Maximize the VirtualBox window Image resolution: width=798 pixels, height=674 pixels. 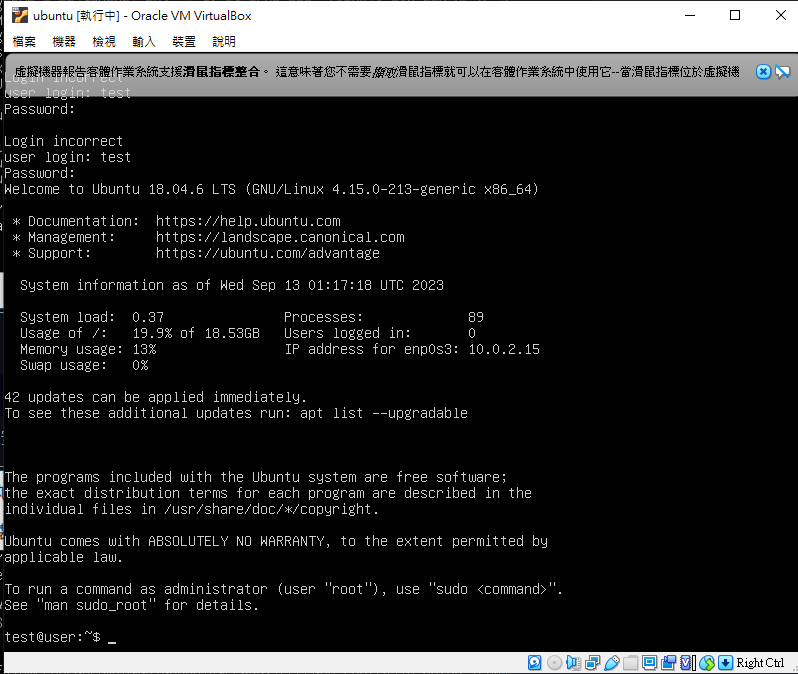click(x=735, y=15)
